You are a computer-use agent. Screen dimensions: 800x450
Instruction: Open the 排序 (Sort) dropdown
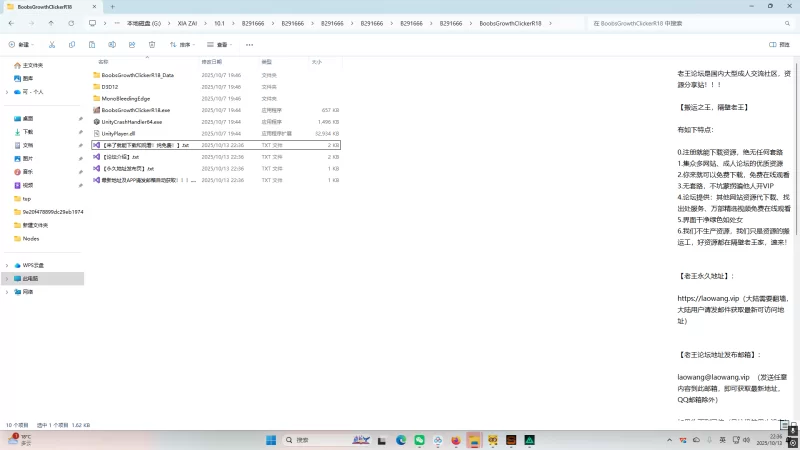[x=182, y=45]
